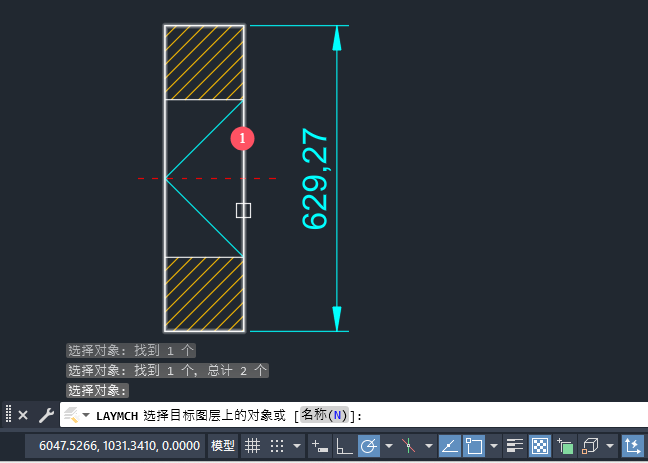The image size is (648, 463).
Task: Open object snap settings dropdown
Action: pos(494,446)
